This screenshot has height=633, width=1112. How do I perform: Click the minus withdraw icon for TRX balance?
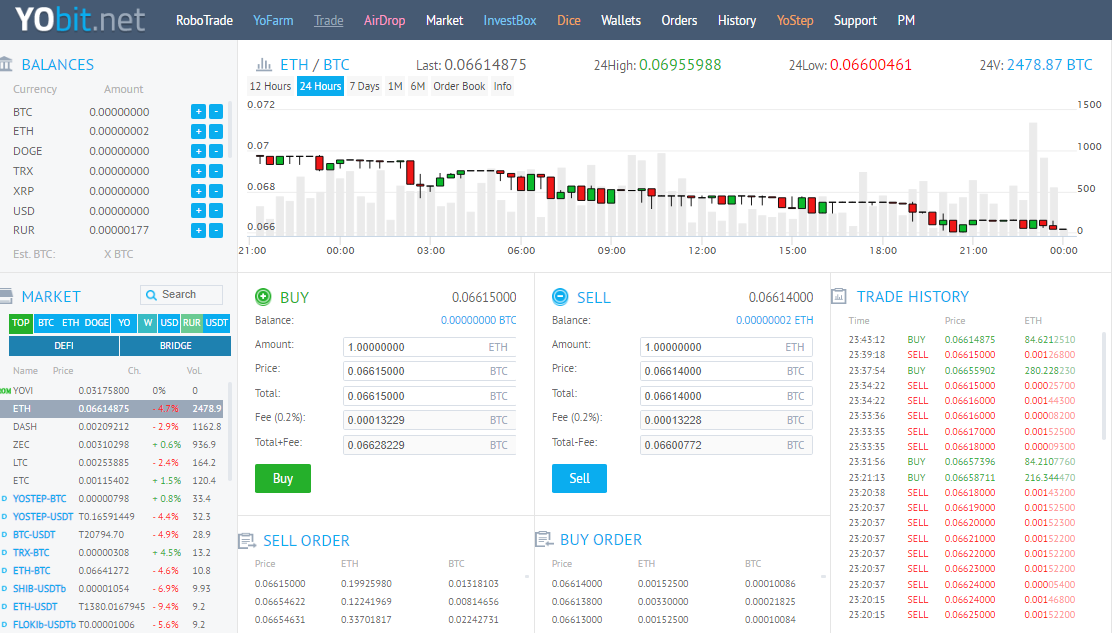[216, 171]
